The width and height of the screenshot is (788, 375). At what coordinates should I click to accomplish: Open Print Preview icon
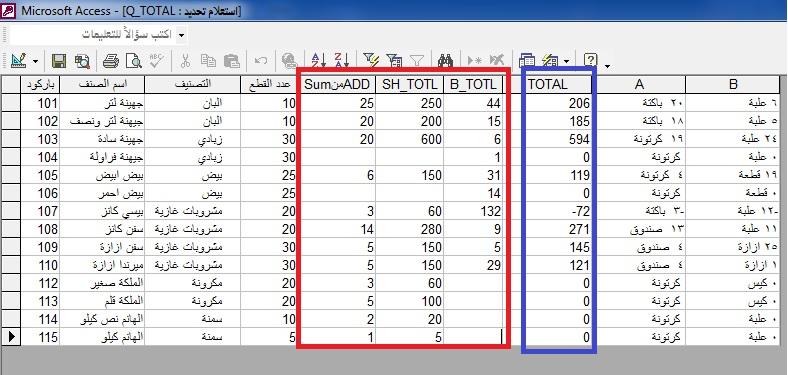[134, 61]
